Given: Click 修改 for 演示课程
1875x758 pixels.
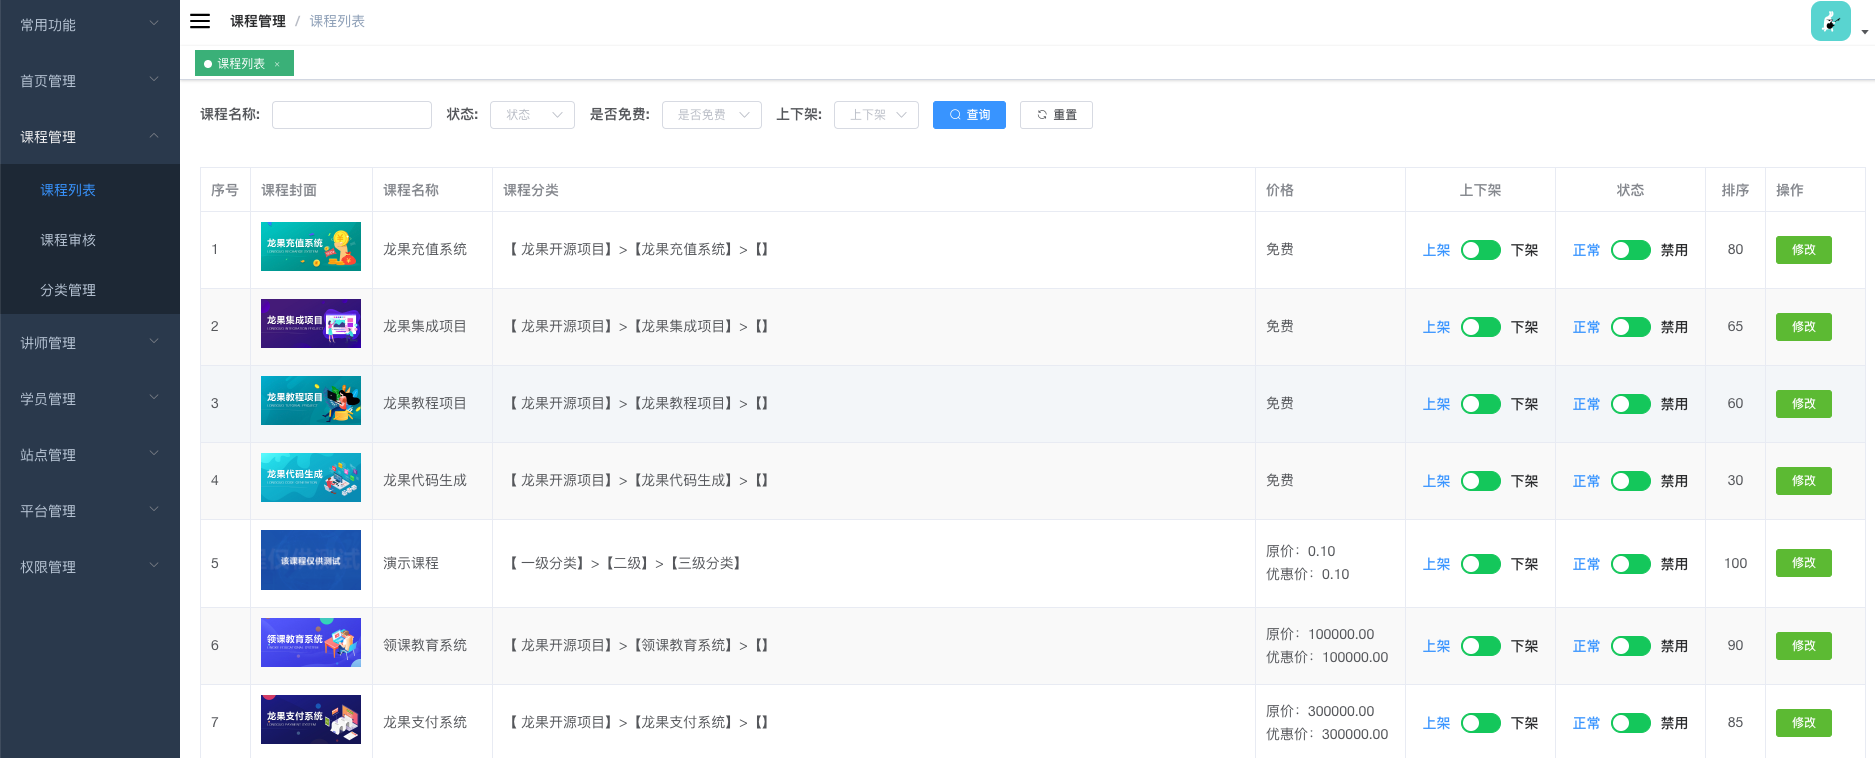Looking at the screenshot, I should pyautogui.click(x=1804, y=563).
